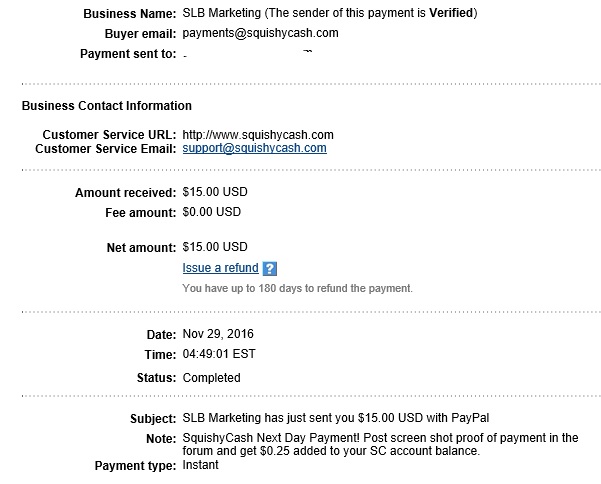Click the Completed status text
Image resolution: width=601 pixels, height=484 pixels.
click(211, 378)
